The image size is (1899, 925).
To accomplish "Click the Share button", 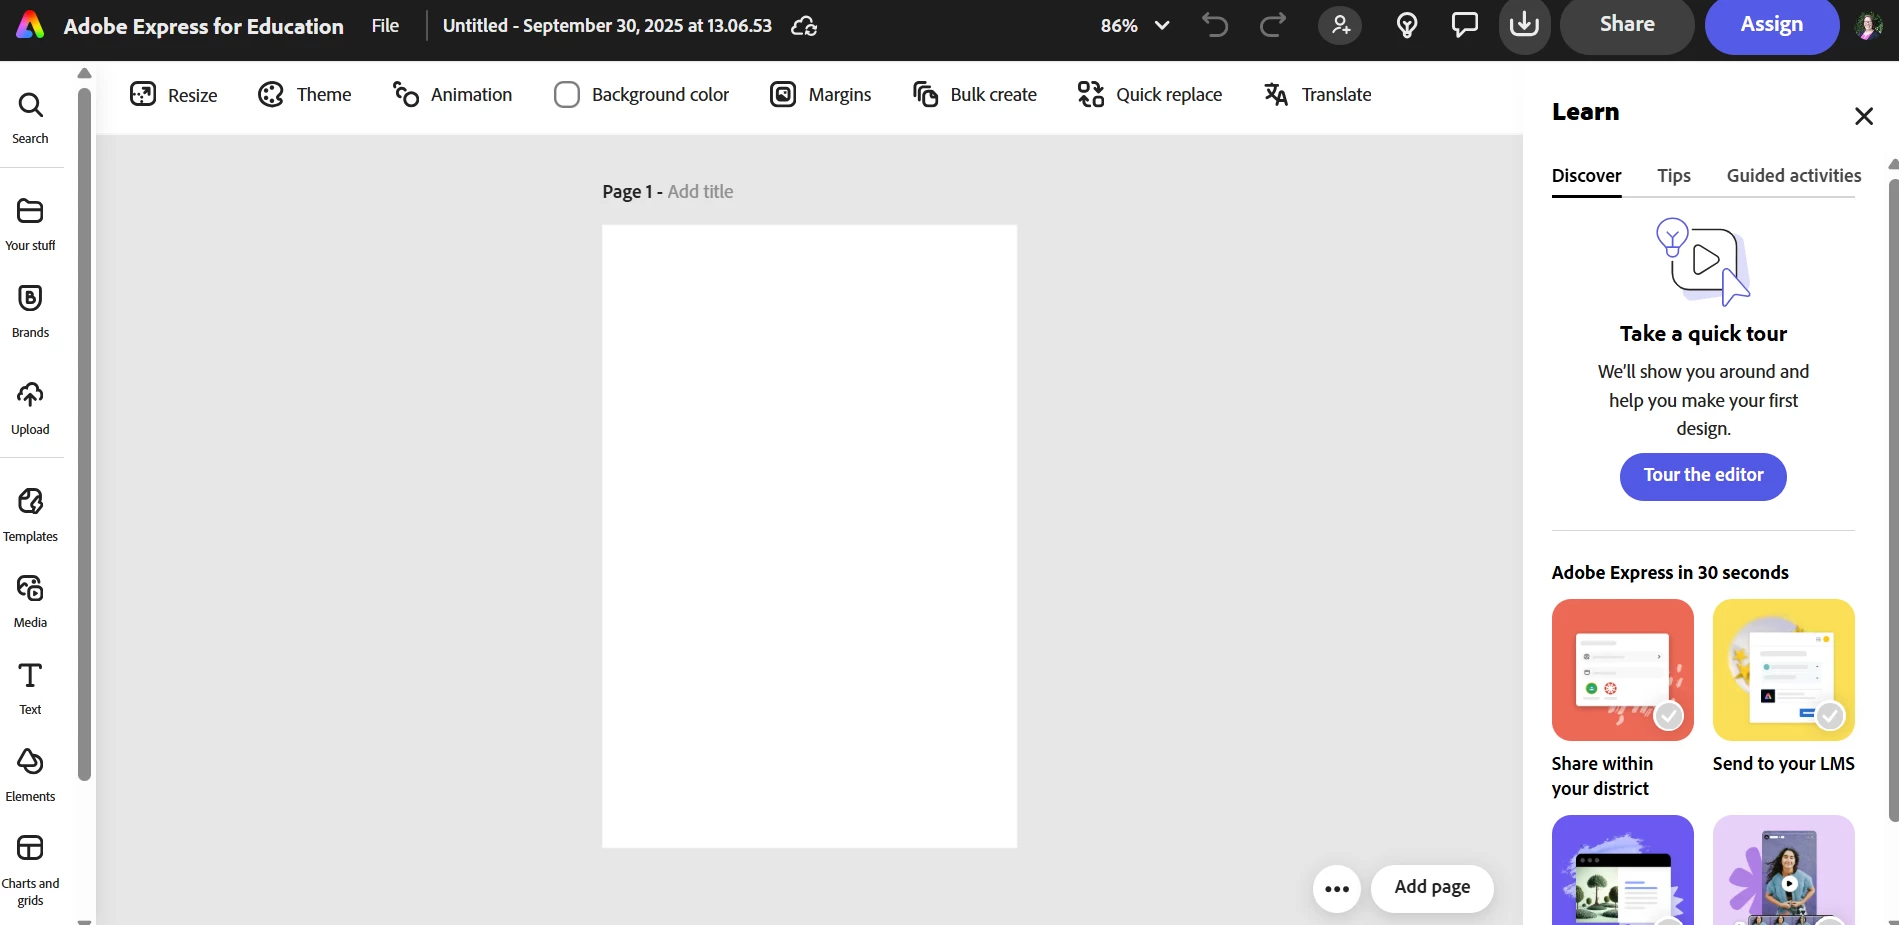I will (1627, 25).
